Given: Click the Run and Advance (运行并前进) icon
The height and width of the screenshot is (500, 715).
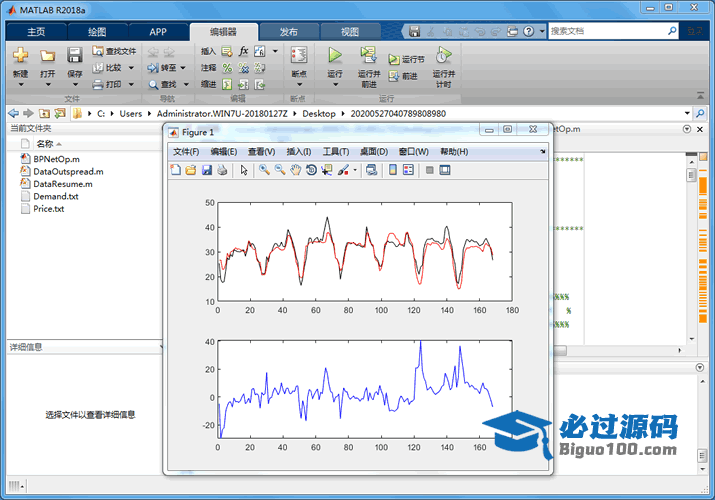Looking at the screenshot, I should coord(368,55).
